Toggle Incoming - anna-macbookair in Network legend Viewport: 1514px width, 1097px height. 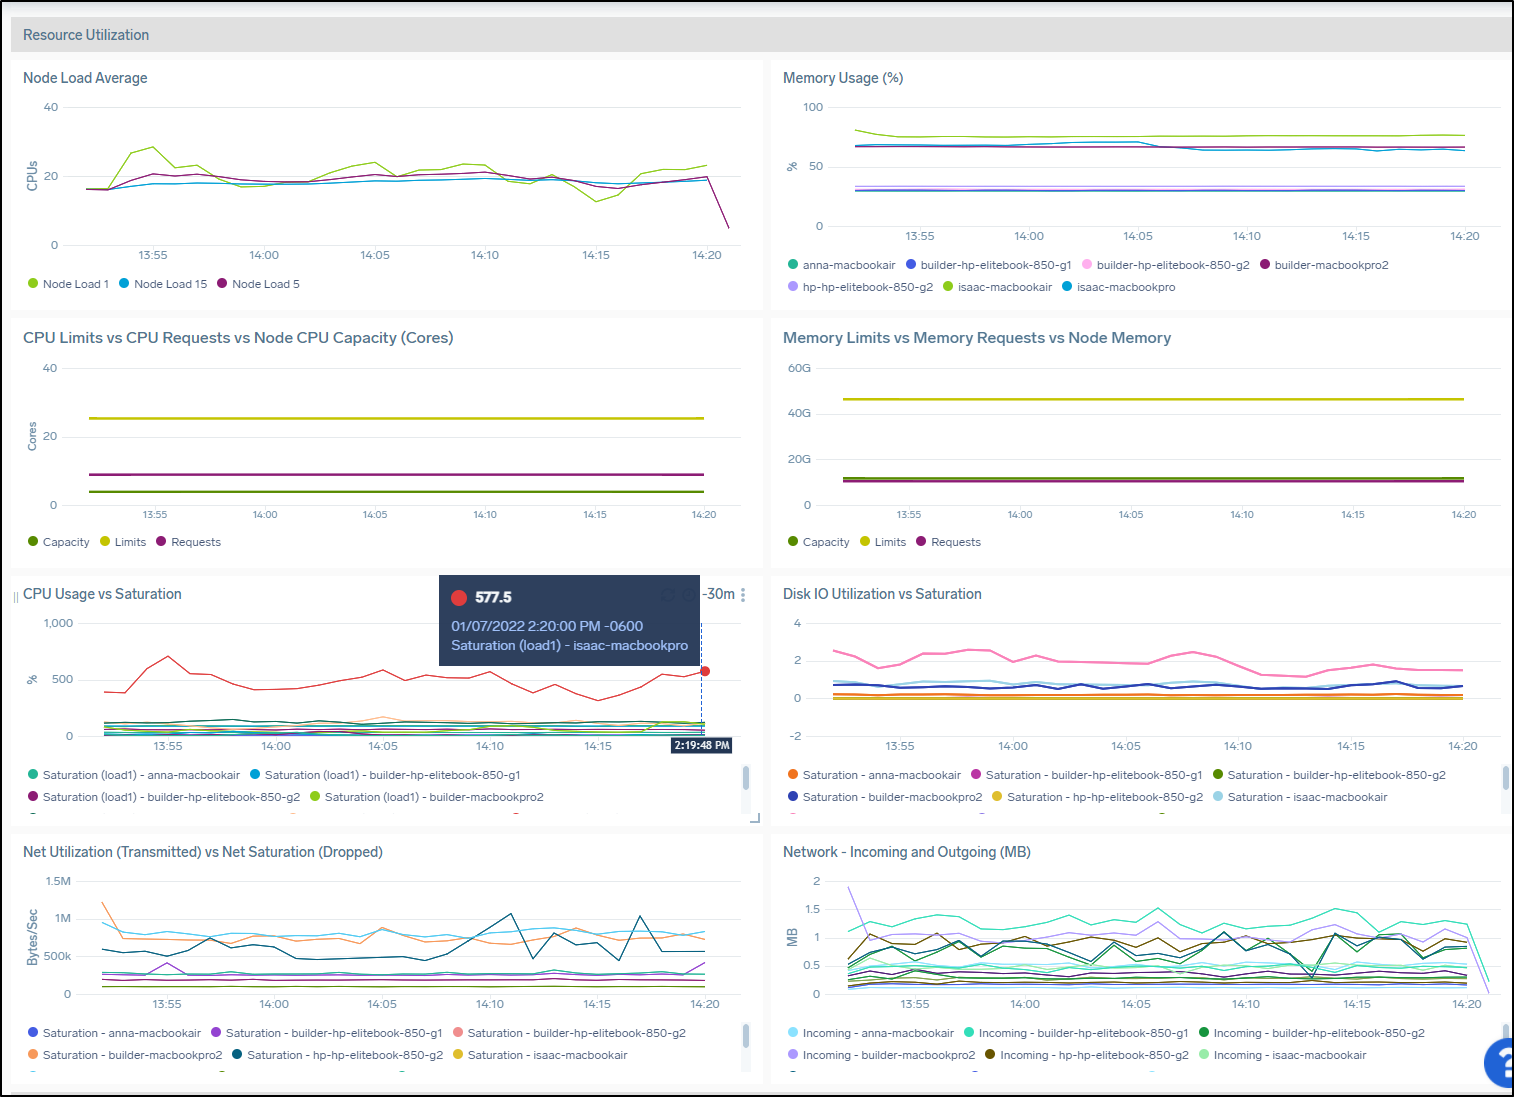pyautogui.click(x=871, y=1033)
